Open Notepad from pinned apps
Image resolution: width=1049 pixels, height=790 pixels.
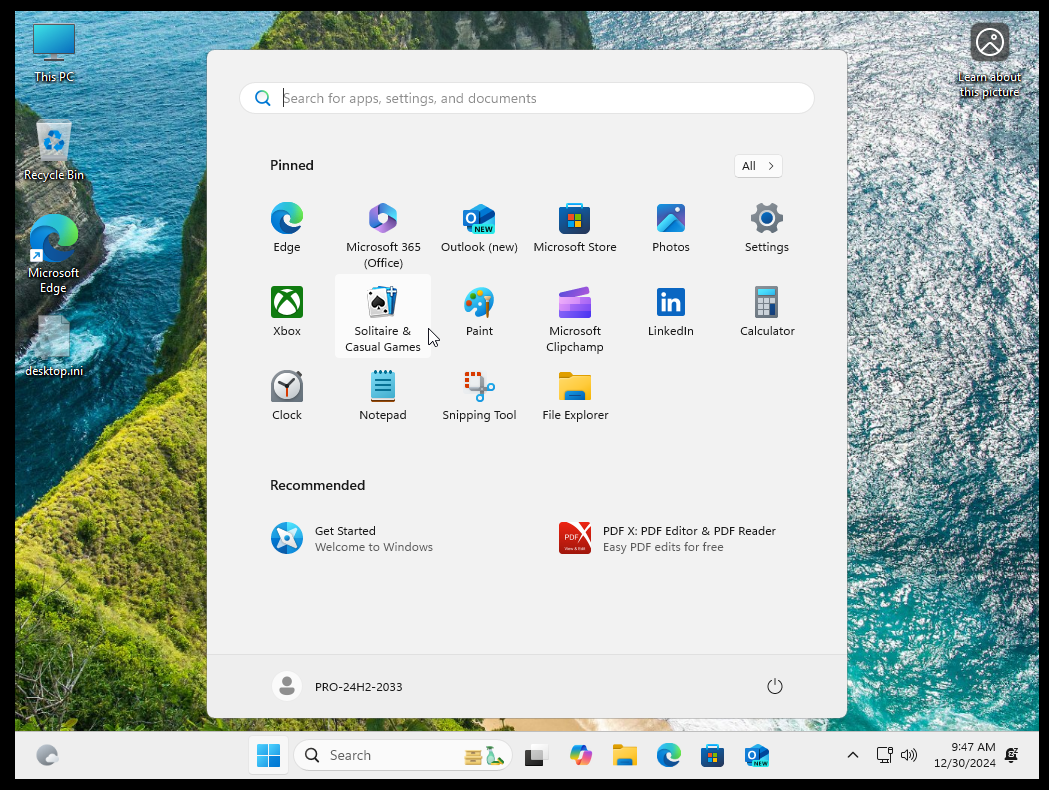383,396
